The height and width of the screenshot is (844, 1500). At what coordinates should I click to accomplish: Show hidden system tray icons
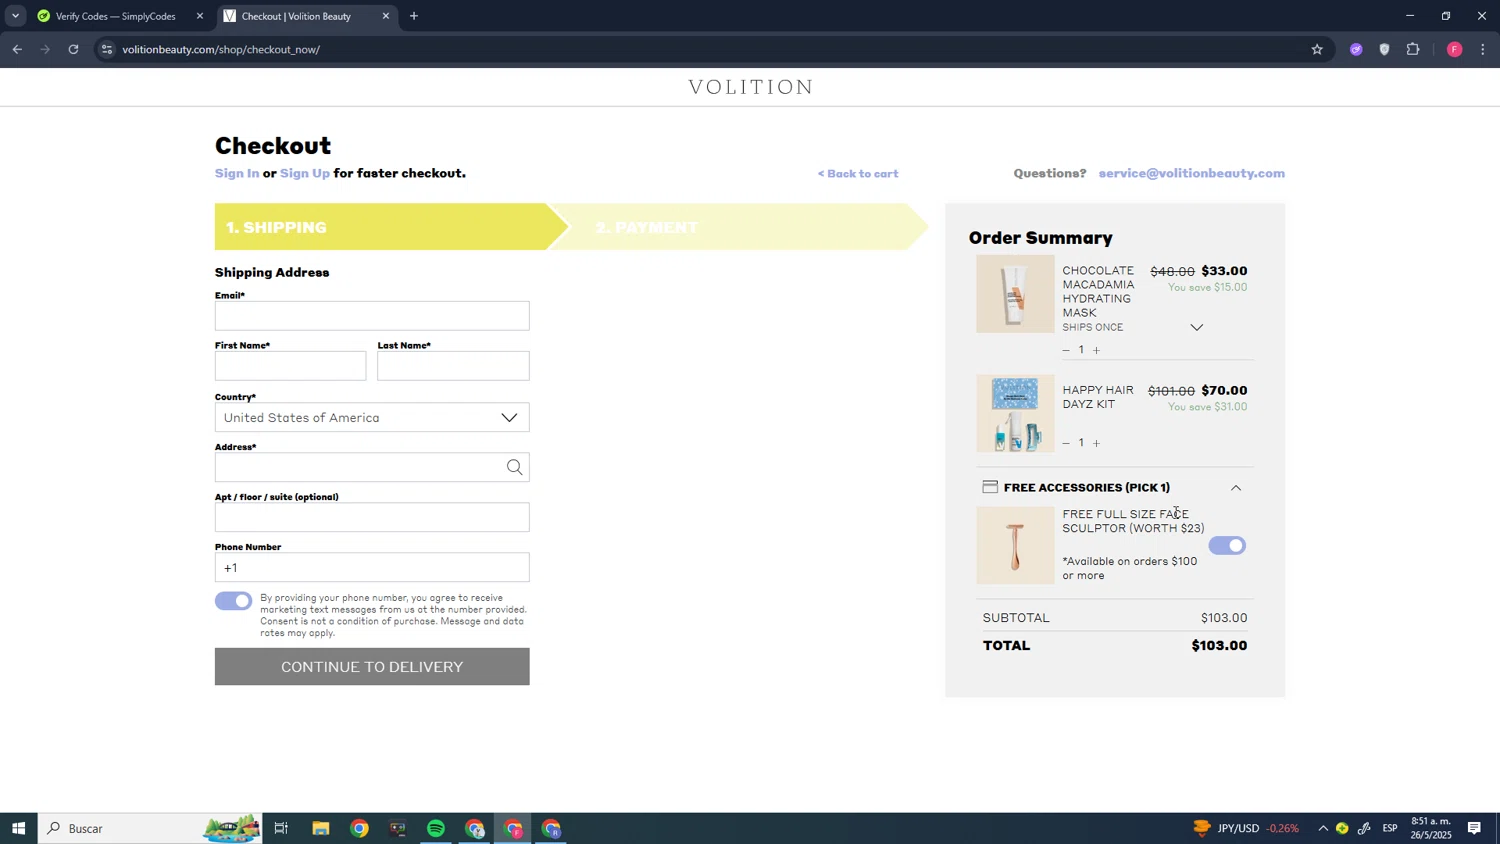(x=1323, y=828)
